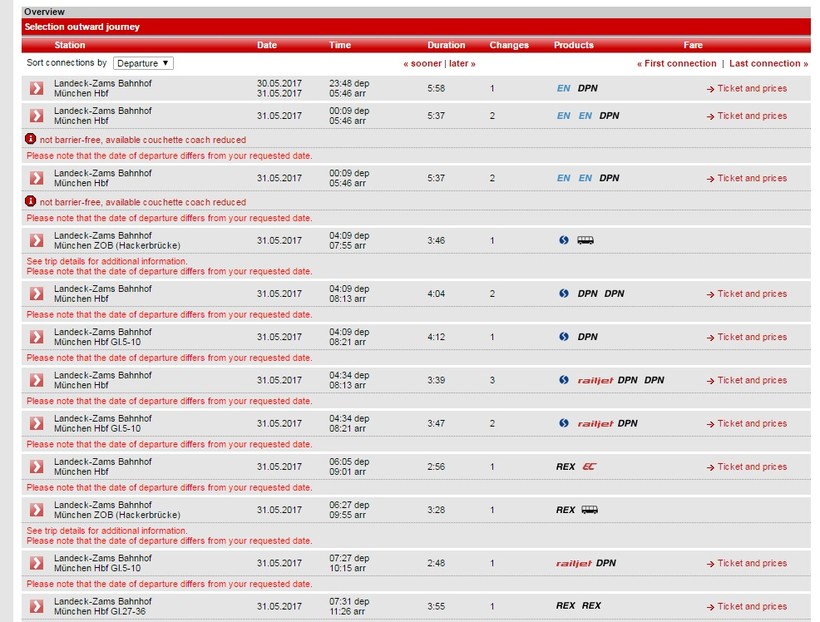Expand the 06:05 REX EC connection row
This screenshot has width=820, height=622.
(x=36, y=467)
